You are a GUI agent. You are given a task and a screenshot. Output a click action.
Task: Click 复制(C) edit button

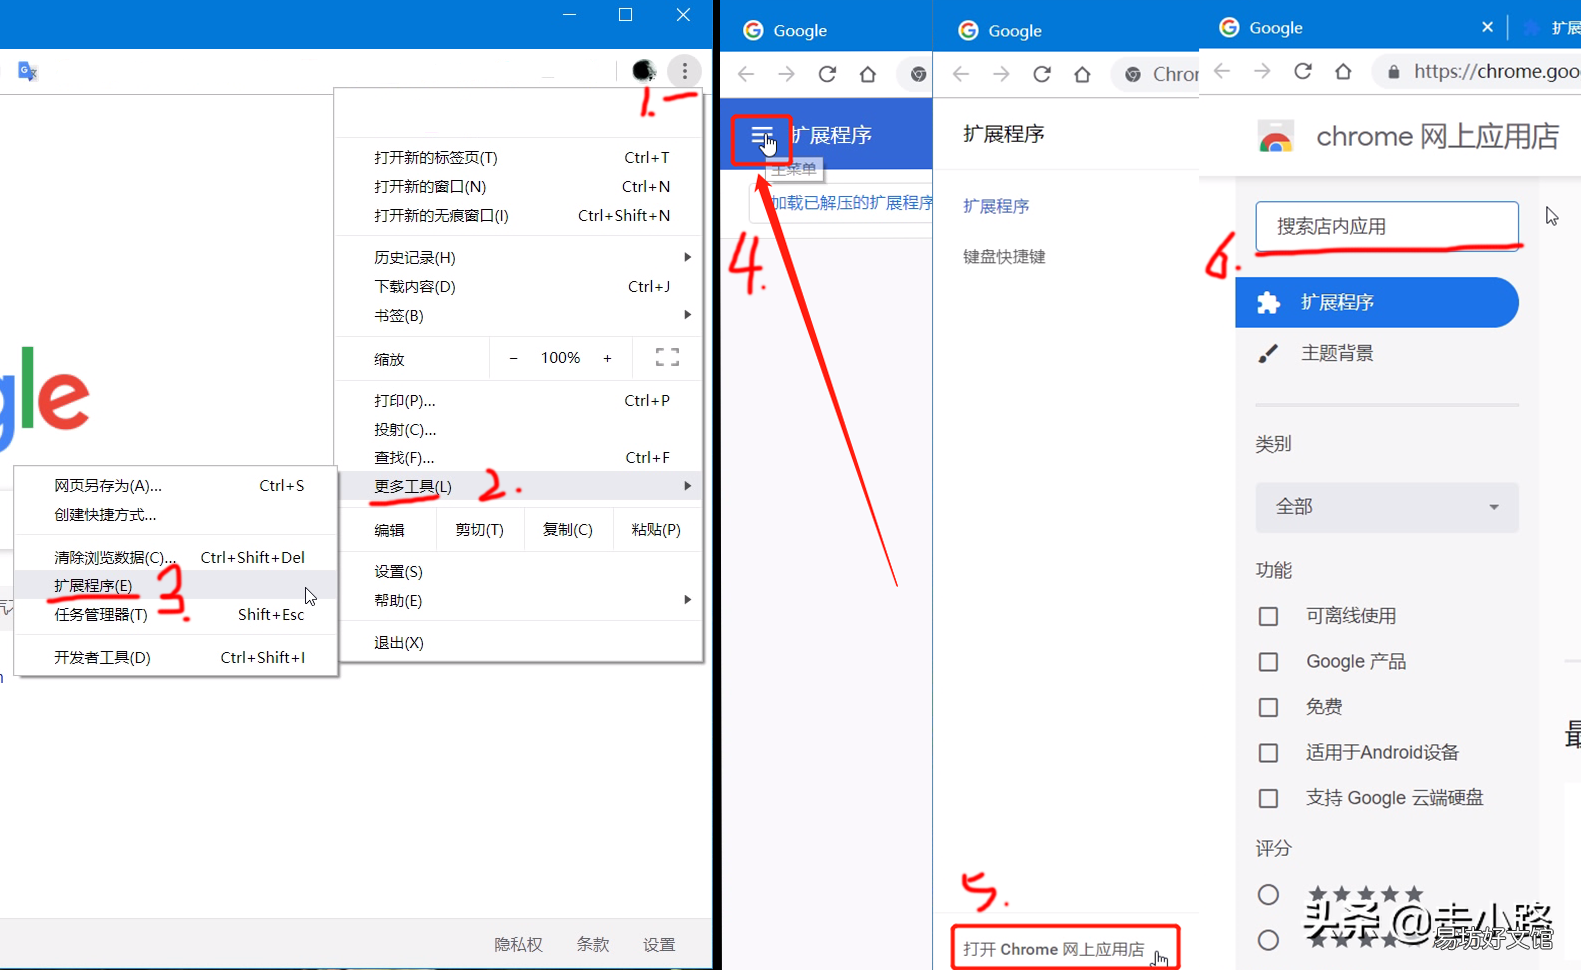(568, 529)
